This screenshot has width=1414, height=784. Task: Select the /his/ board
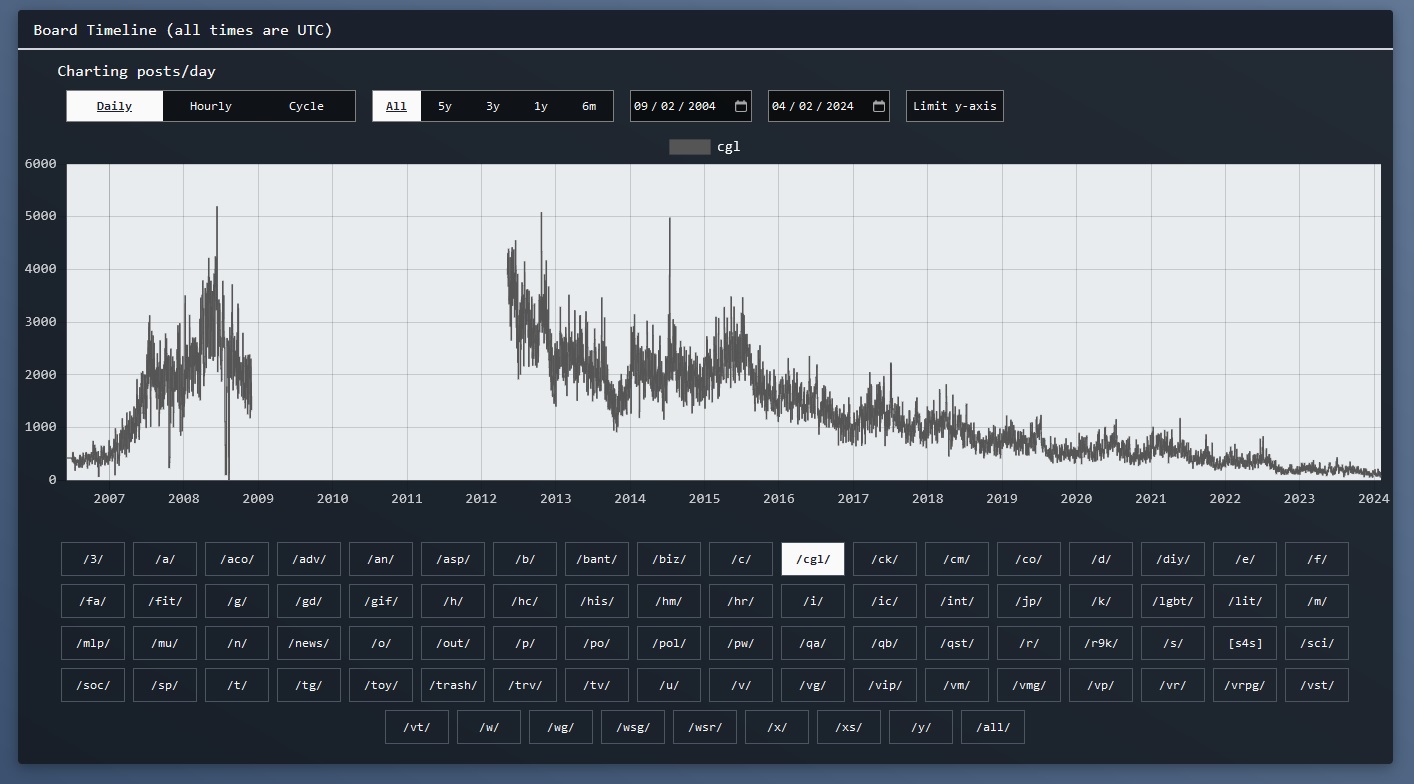click(x=597, y=601)
